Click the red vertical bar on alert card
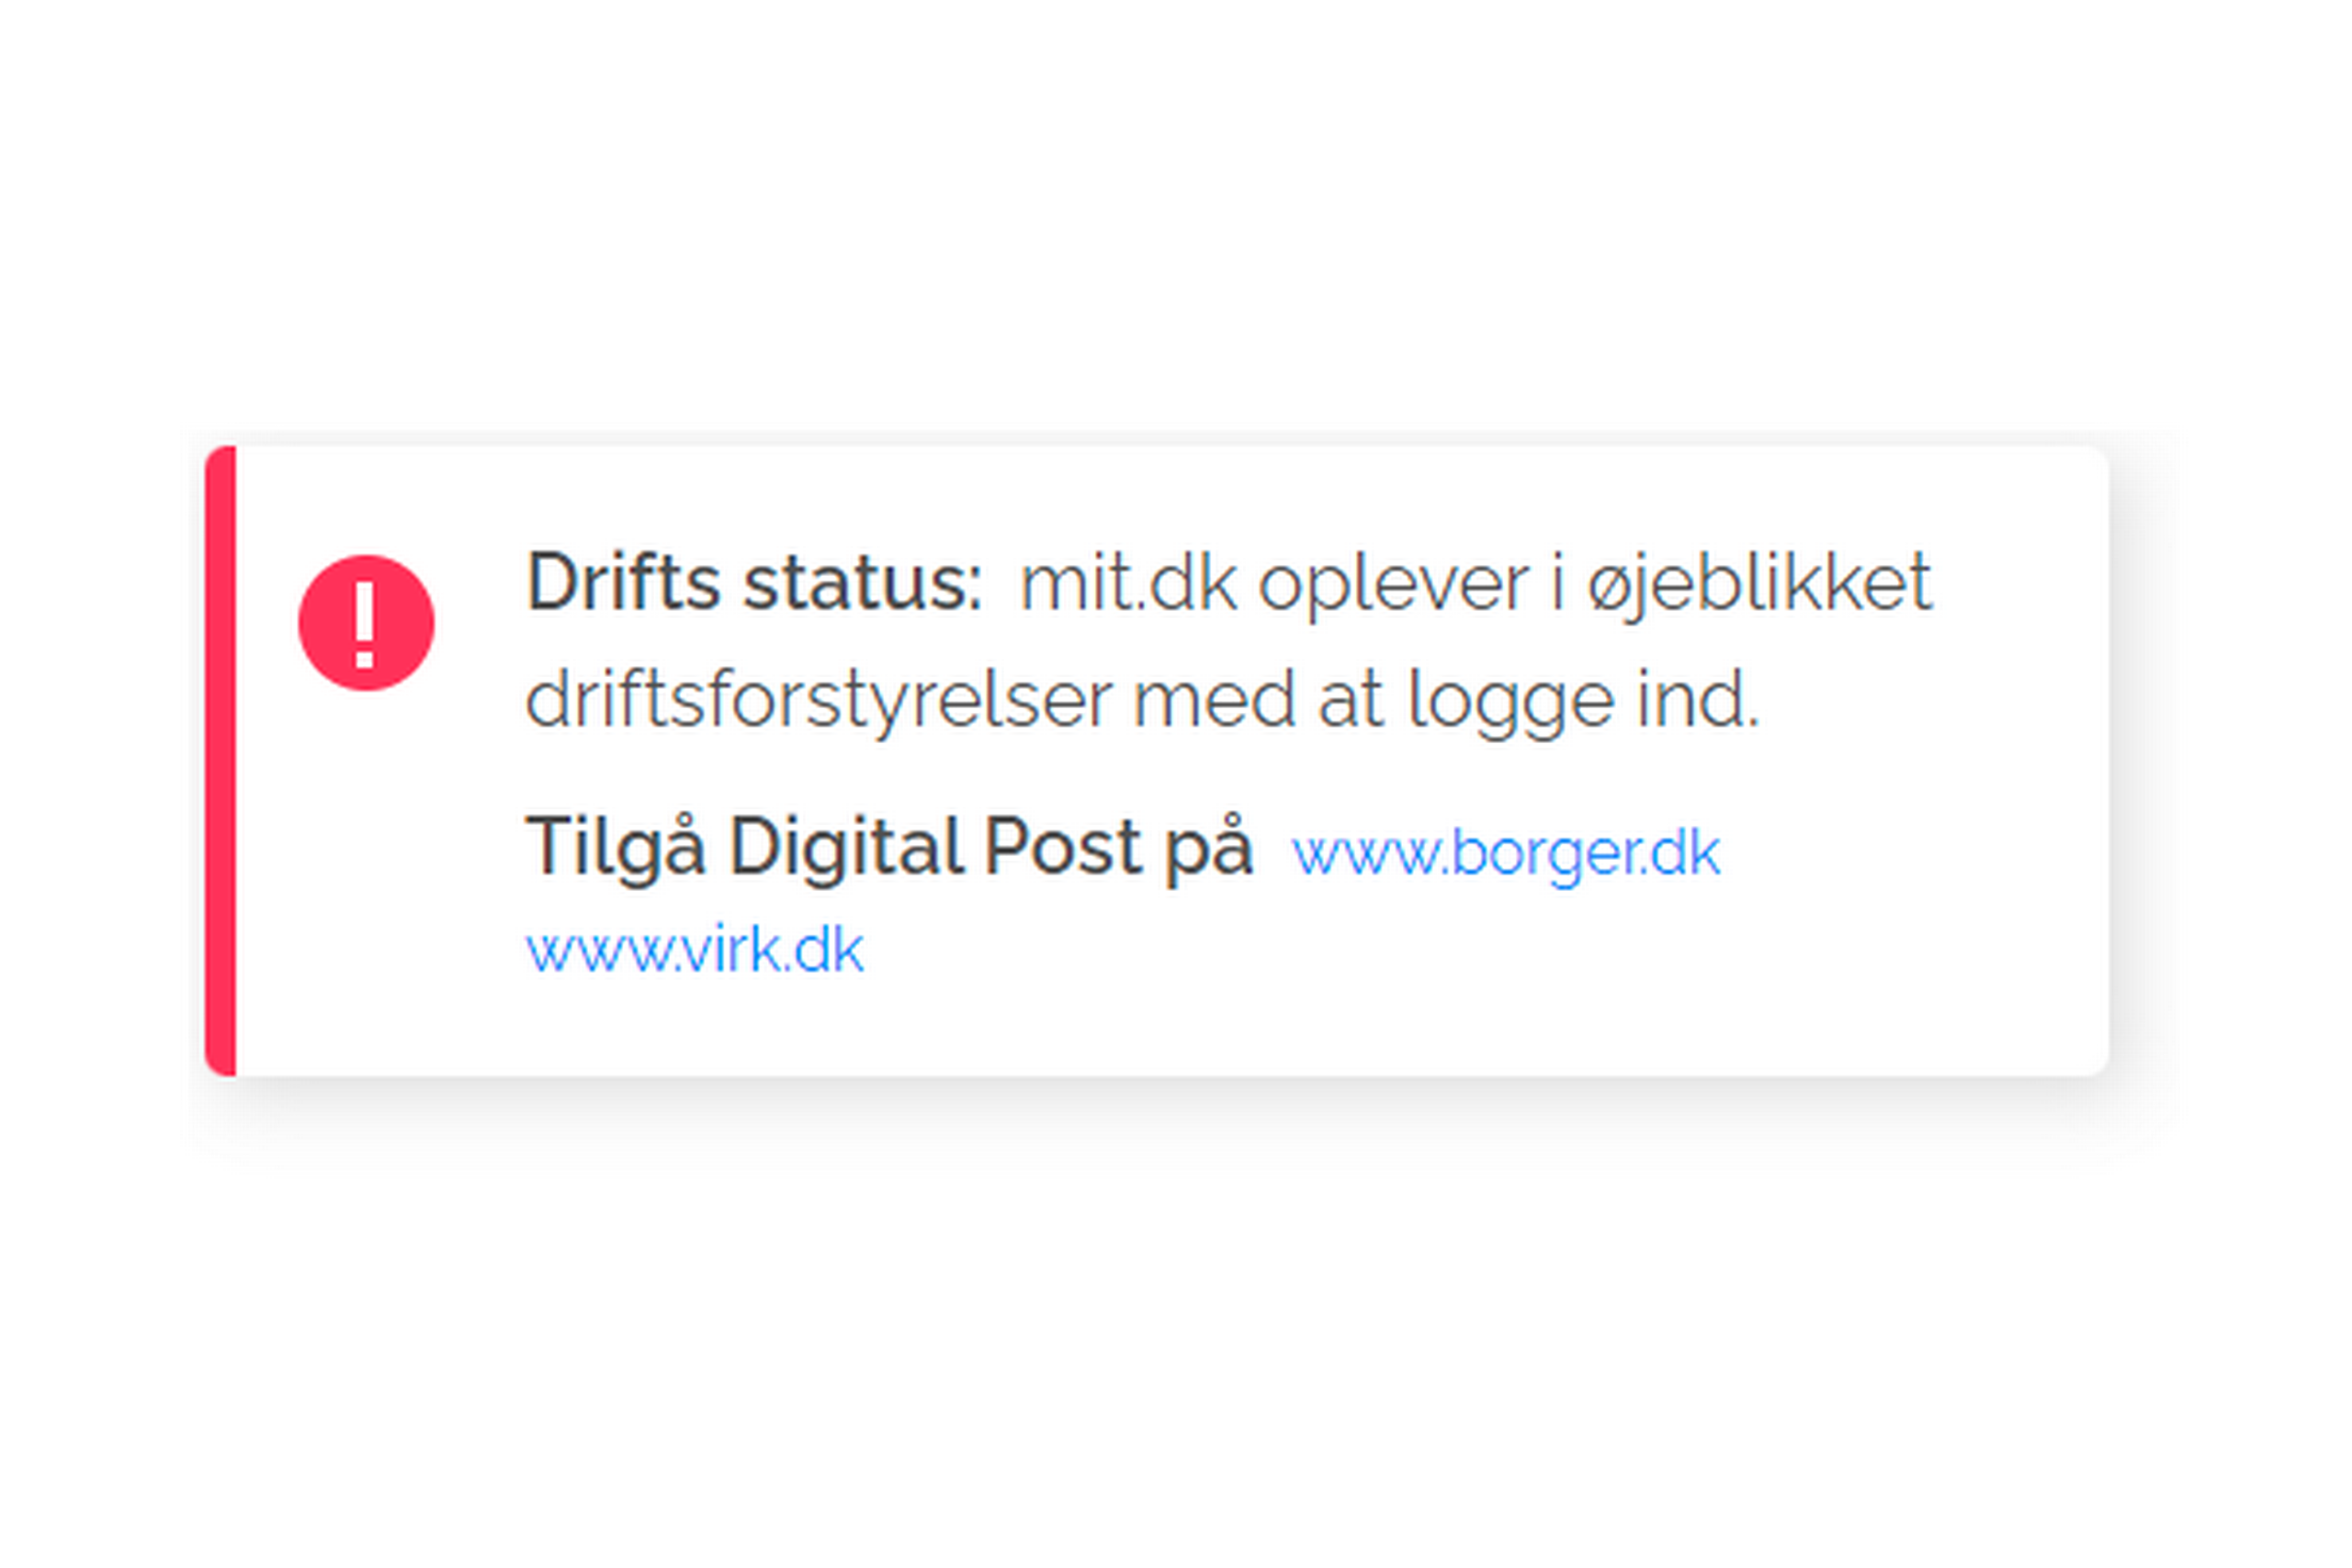 [x=220, y=761]
